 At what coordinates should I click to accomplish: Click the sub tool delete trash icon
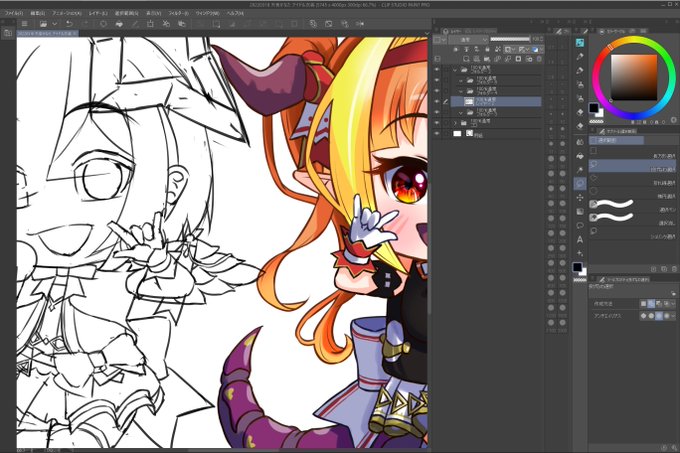[674, 269]
